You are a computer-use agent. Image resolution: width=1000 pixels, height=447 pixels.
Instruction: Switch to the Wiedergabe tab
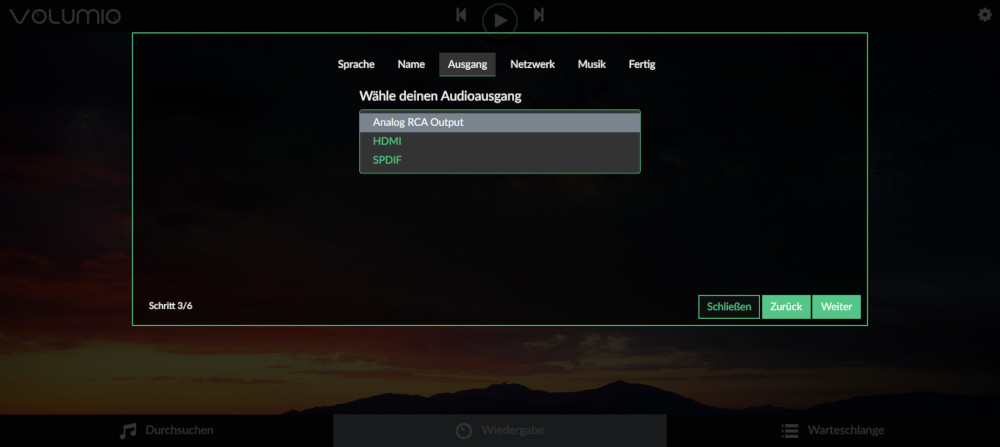pyautogui.click(x=500, y=430)
